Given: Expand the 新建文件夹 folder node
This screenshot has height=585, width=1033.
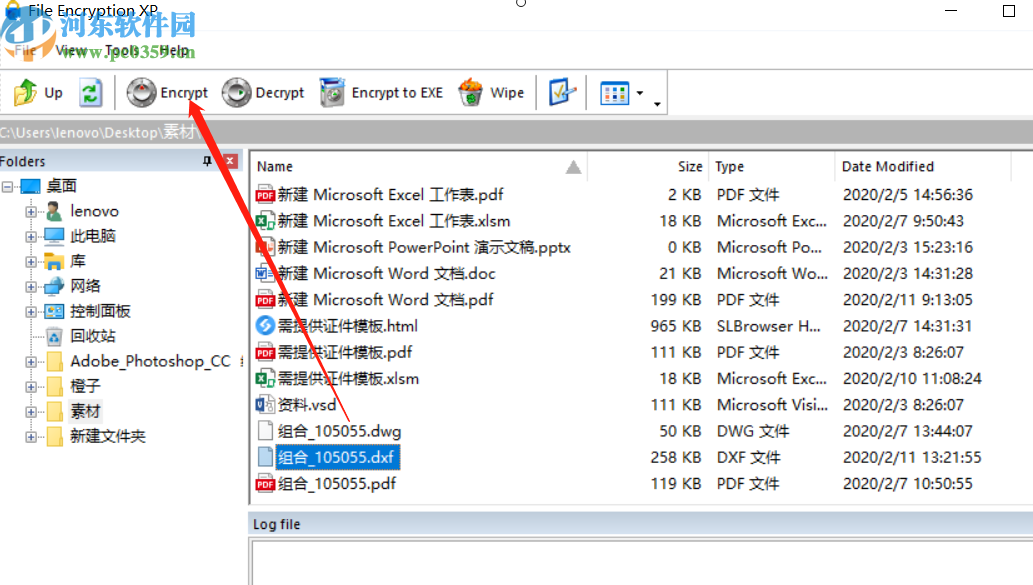Looking at the screenshot, I should [x=31, y=437].
